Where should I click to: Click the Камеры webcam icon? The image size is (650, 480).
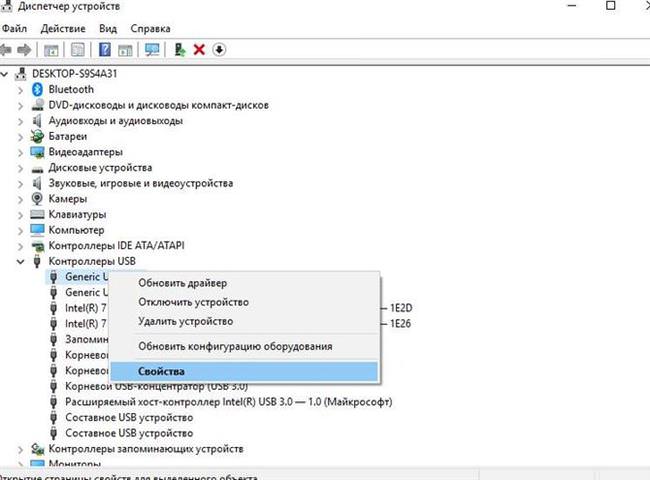tap(37, 199)
